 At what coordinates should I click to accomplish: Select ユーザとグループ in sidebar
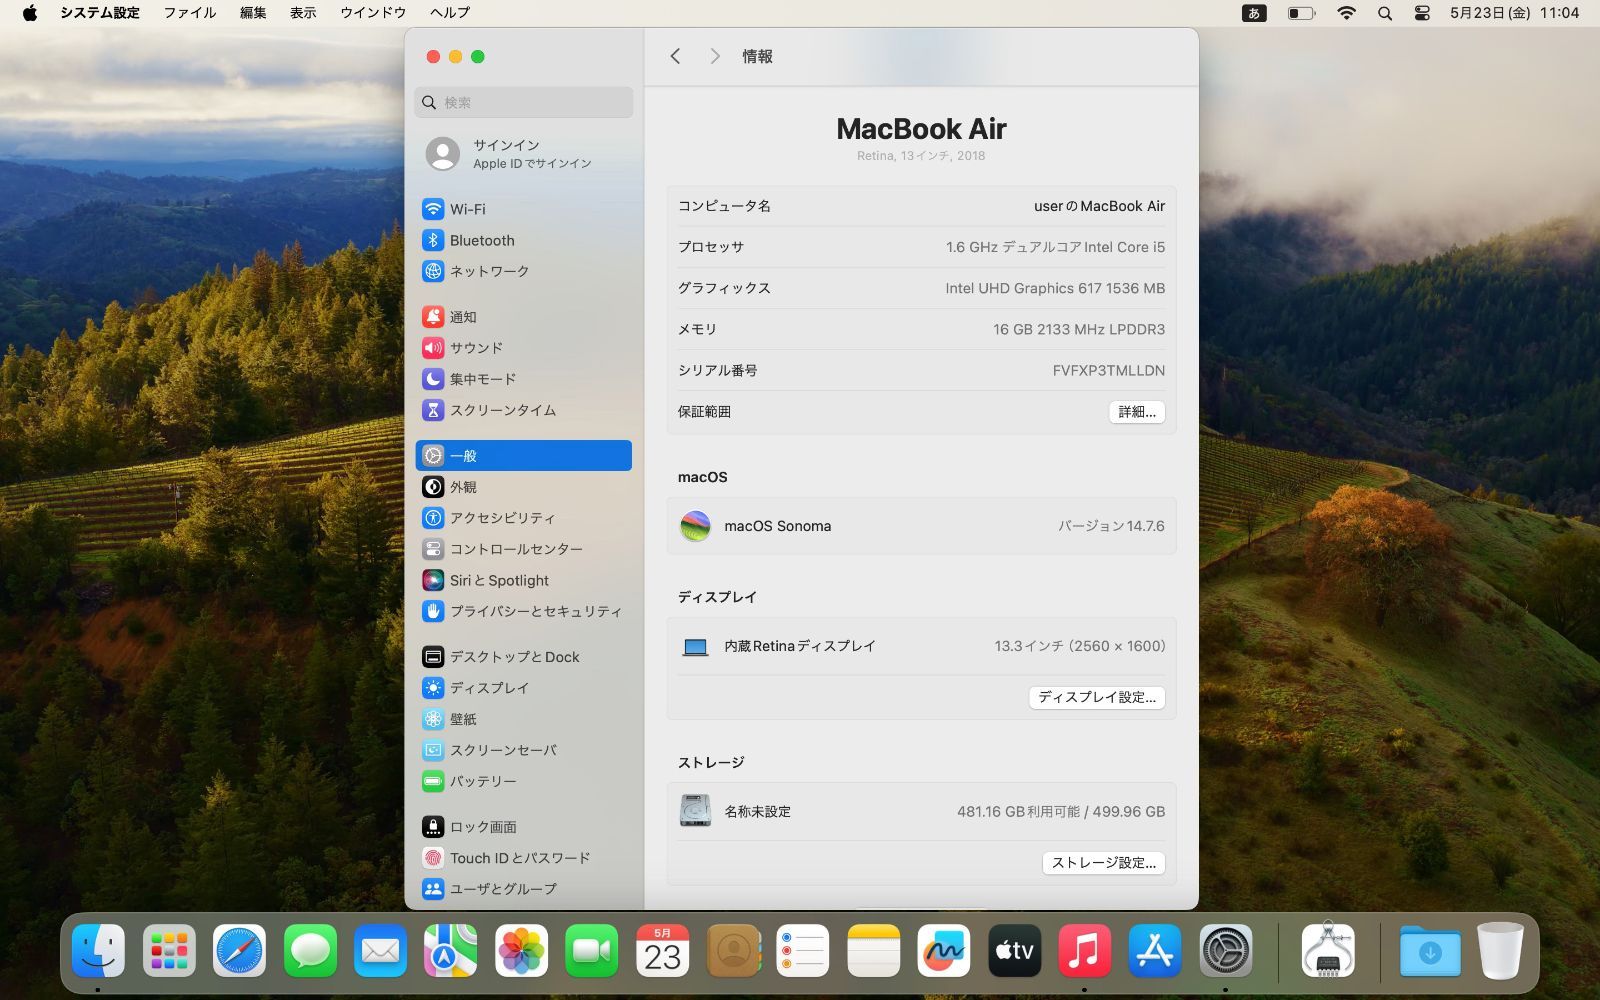tap(523, 889)
